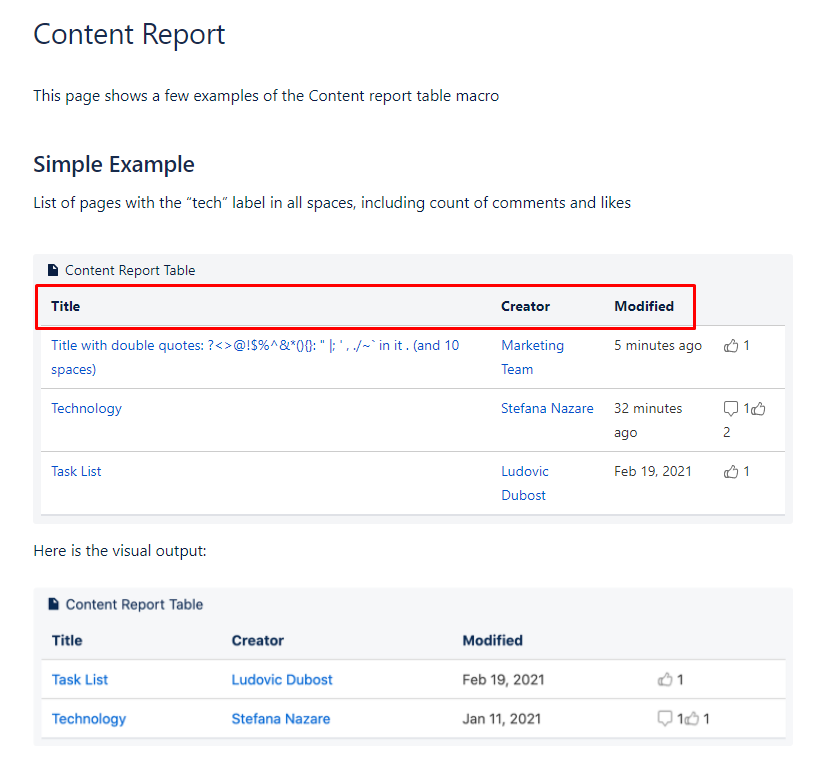
Task: Click the Content Report page heading
Action: (x=129, y=35)
